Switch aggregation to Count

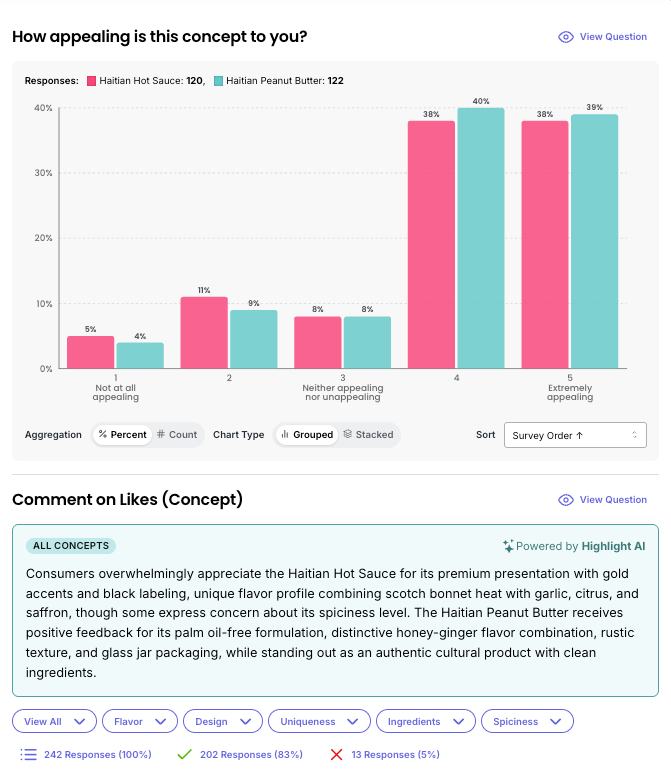tap(177, 435)
